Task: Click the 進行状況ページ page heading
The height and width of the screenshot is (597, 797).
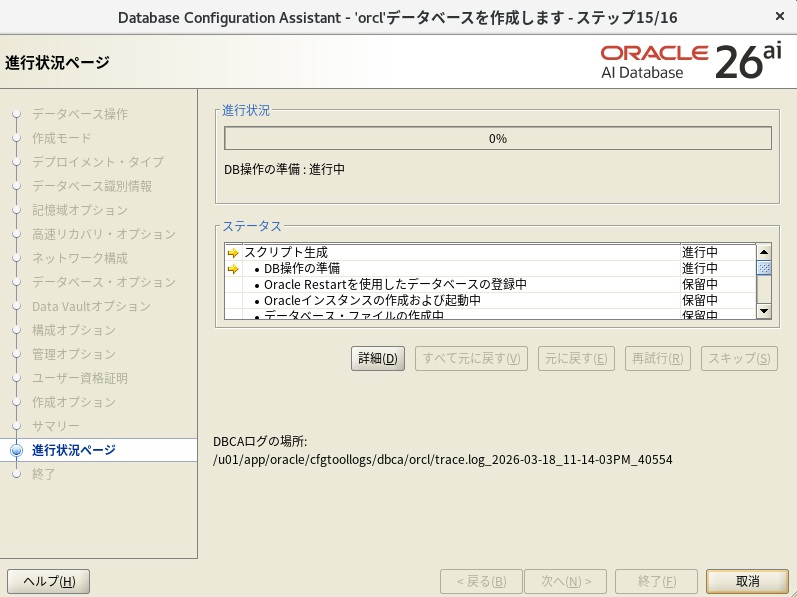Action: click(x=57, y=62)
